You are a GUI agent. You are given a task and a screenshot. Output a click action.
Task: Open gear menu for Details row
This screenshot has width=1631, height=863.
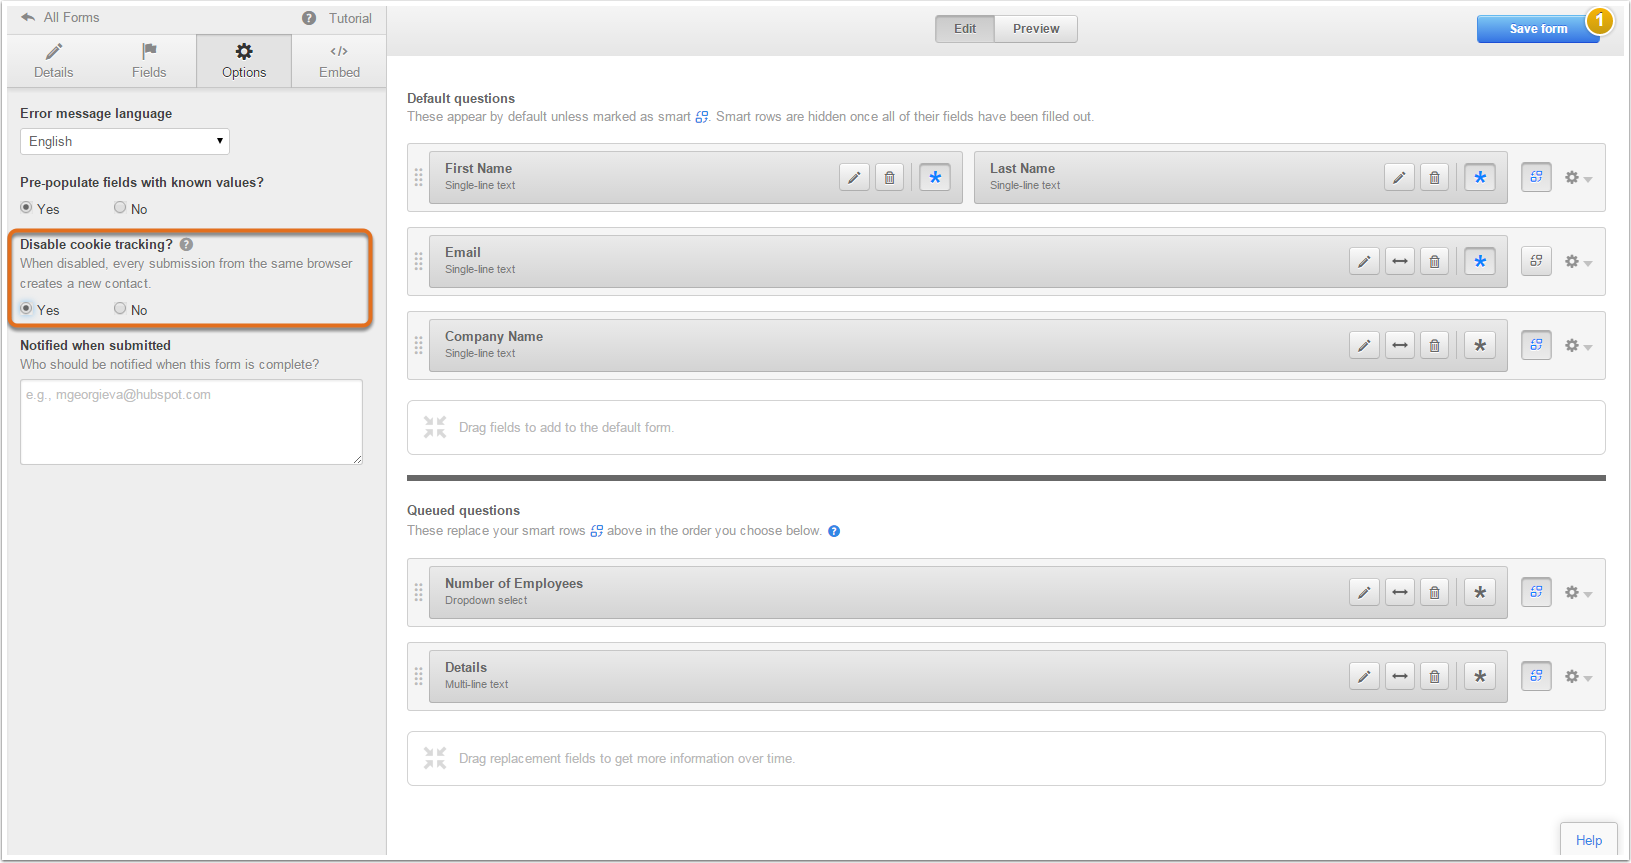point(1578,677)
